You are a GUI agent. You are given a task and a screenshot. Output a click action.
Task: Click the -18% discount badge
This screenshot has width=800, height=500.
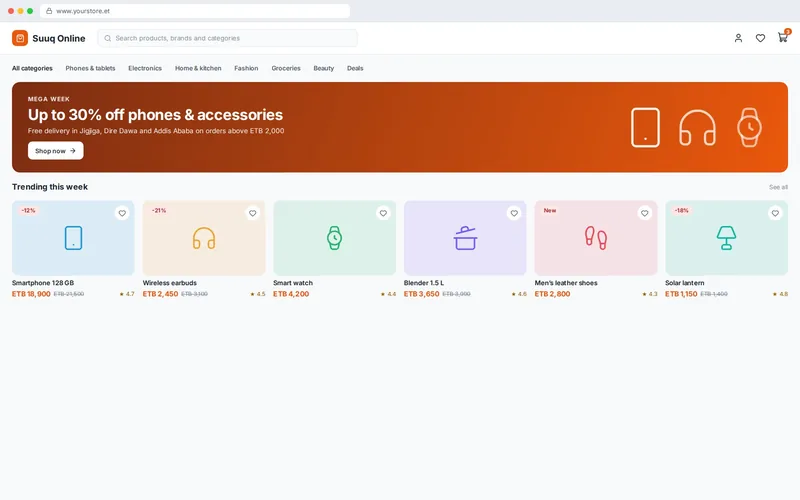click(x=682, y=210)
